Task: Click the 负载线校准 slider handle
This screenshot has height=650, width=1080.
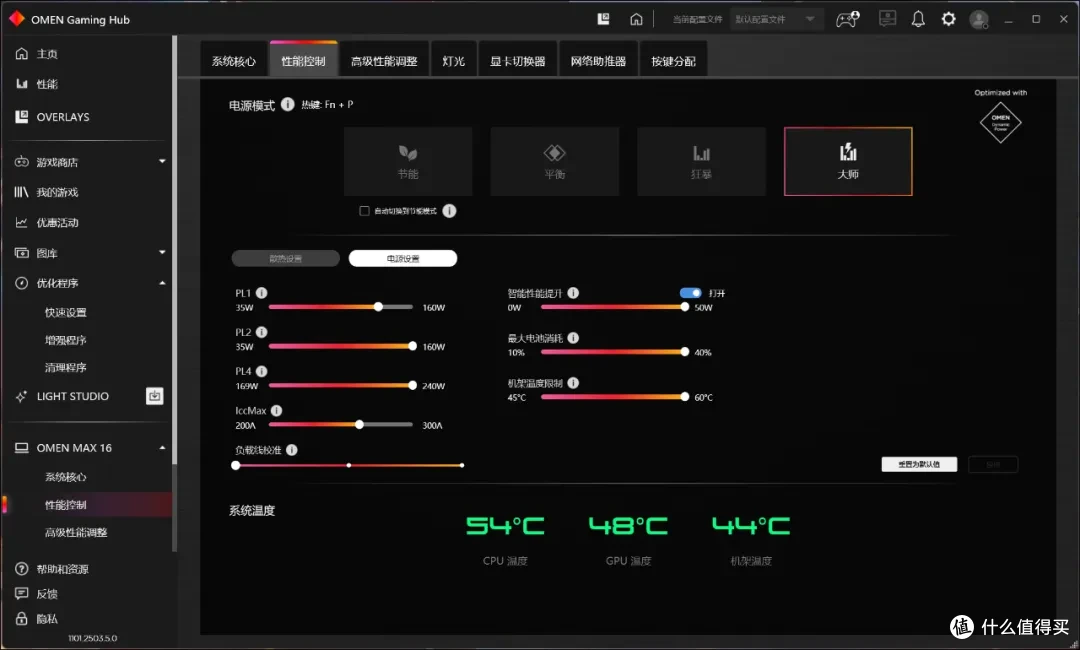Action: coord(236,465)
